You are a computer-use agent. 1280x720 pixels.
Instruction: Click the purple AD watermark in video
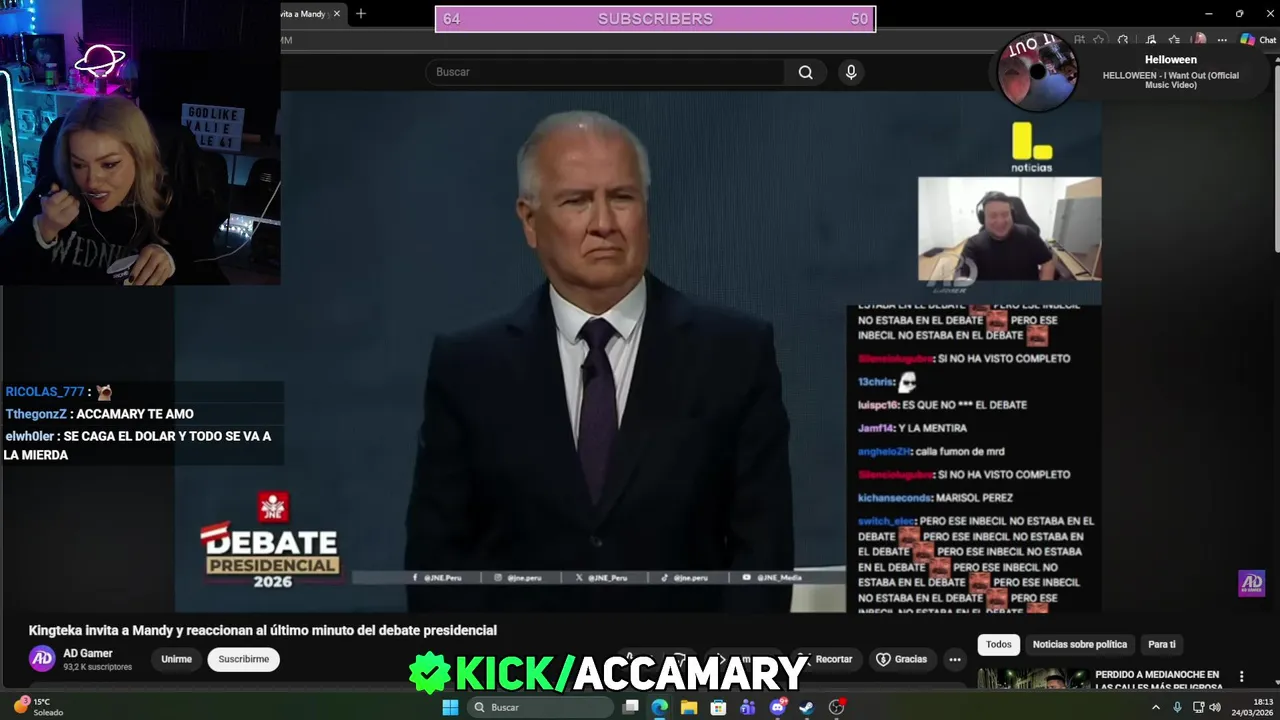point(1251,583)
